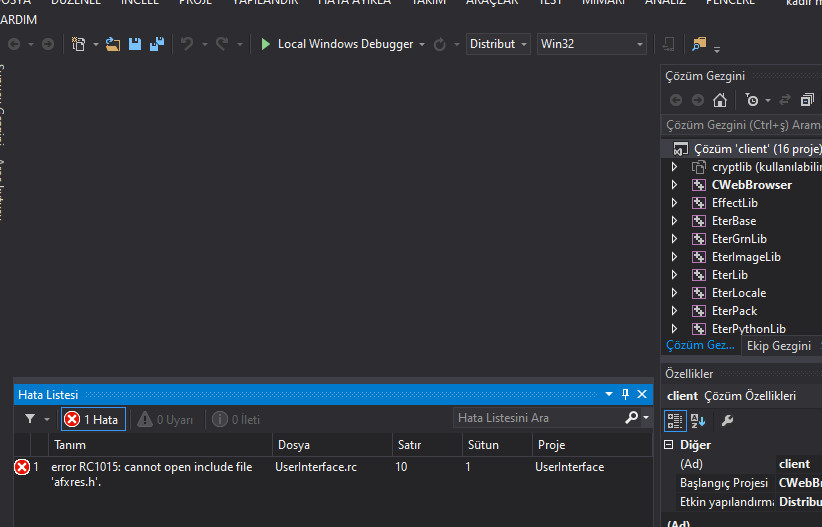Click the Find in Files toolbar icon
This screenshot has height=527, width=822.
click(x=699, y=45)
